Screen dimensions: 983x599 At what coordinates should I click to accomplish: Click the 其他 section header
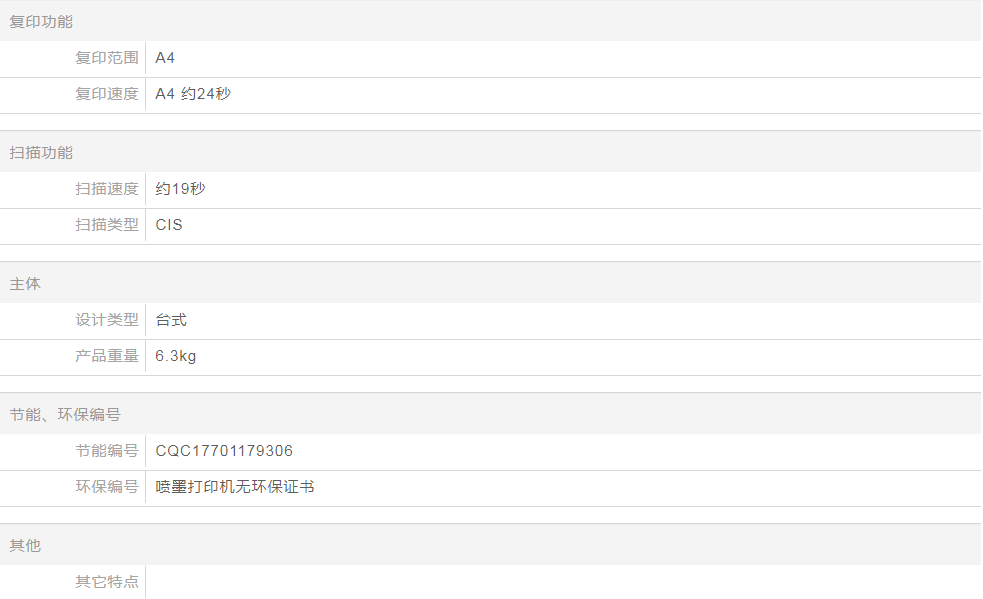tap(25, 545)
